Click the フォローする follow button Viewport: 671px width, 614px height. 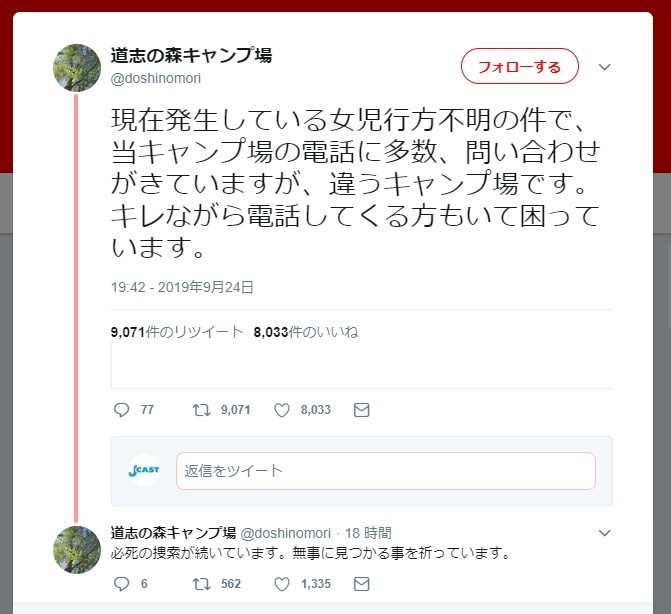point(519,67)
